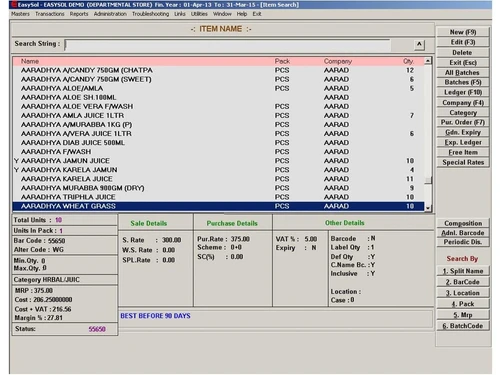Search by 5. Mrp

(463, 315)
